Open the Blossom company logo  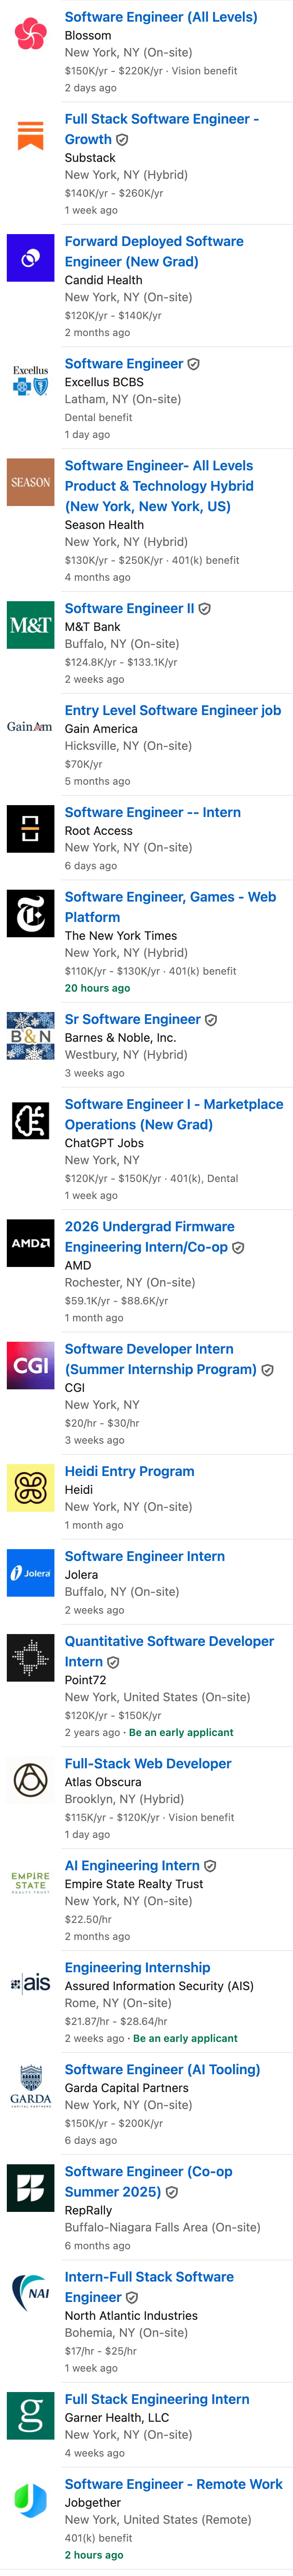coord(30,33)
